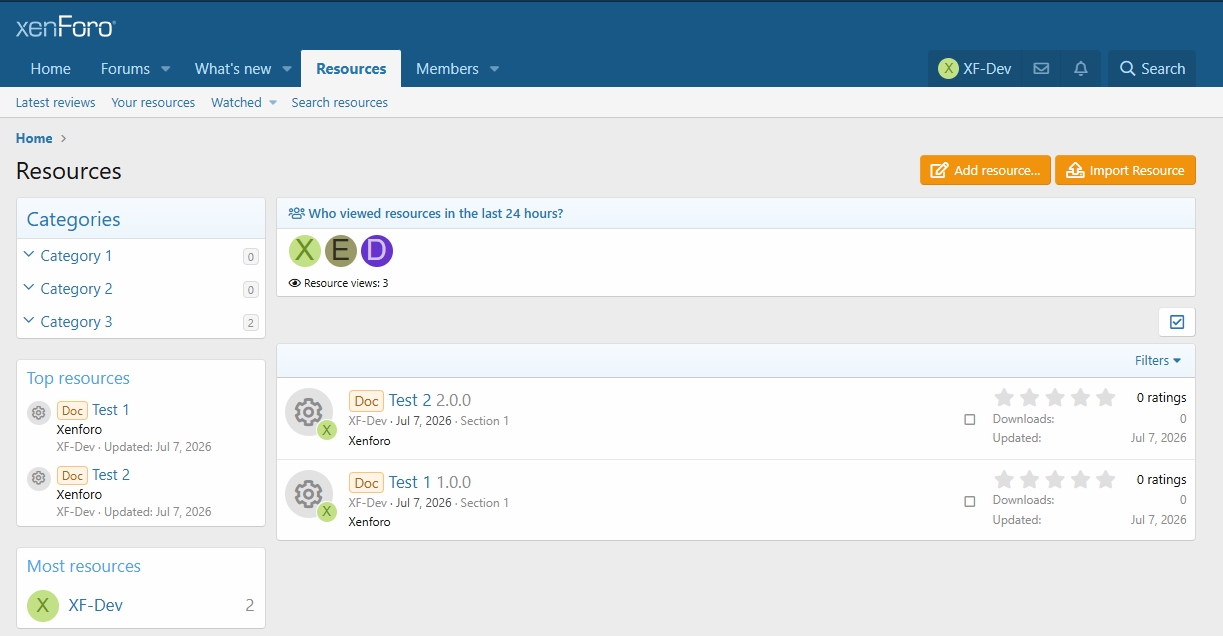Rate Test 2 with five stars
This screenshot has width=1223, height=636.
[1105, 398]
